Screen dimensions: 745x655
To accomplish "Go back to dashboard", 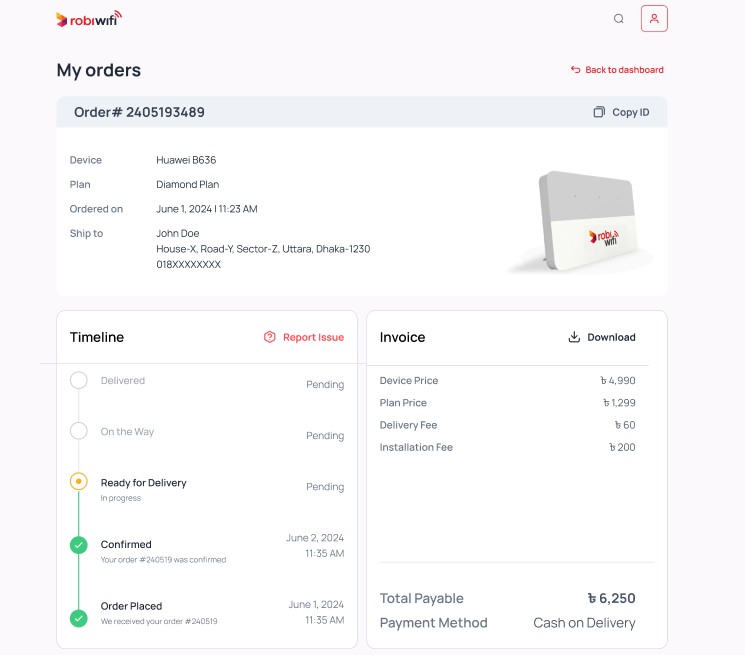I will [x=624, y=70].
